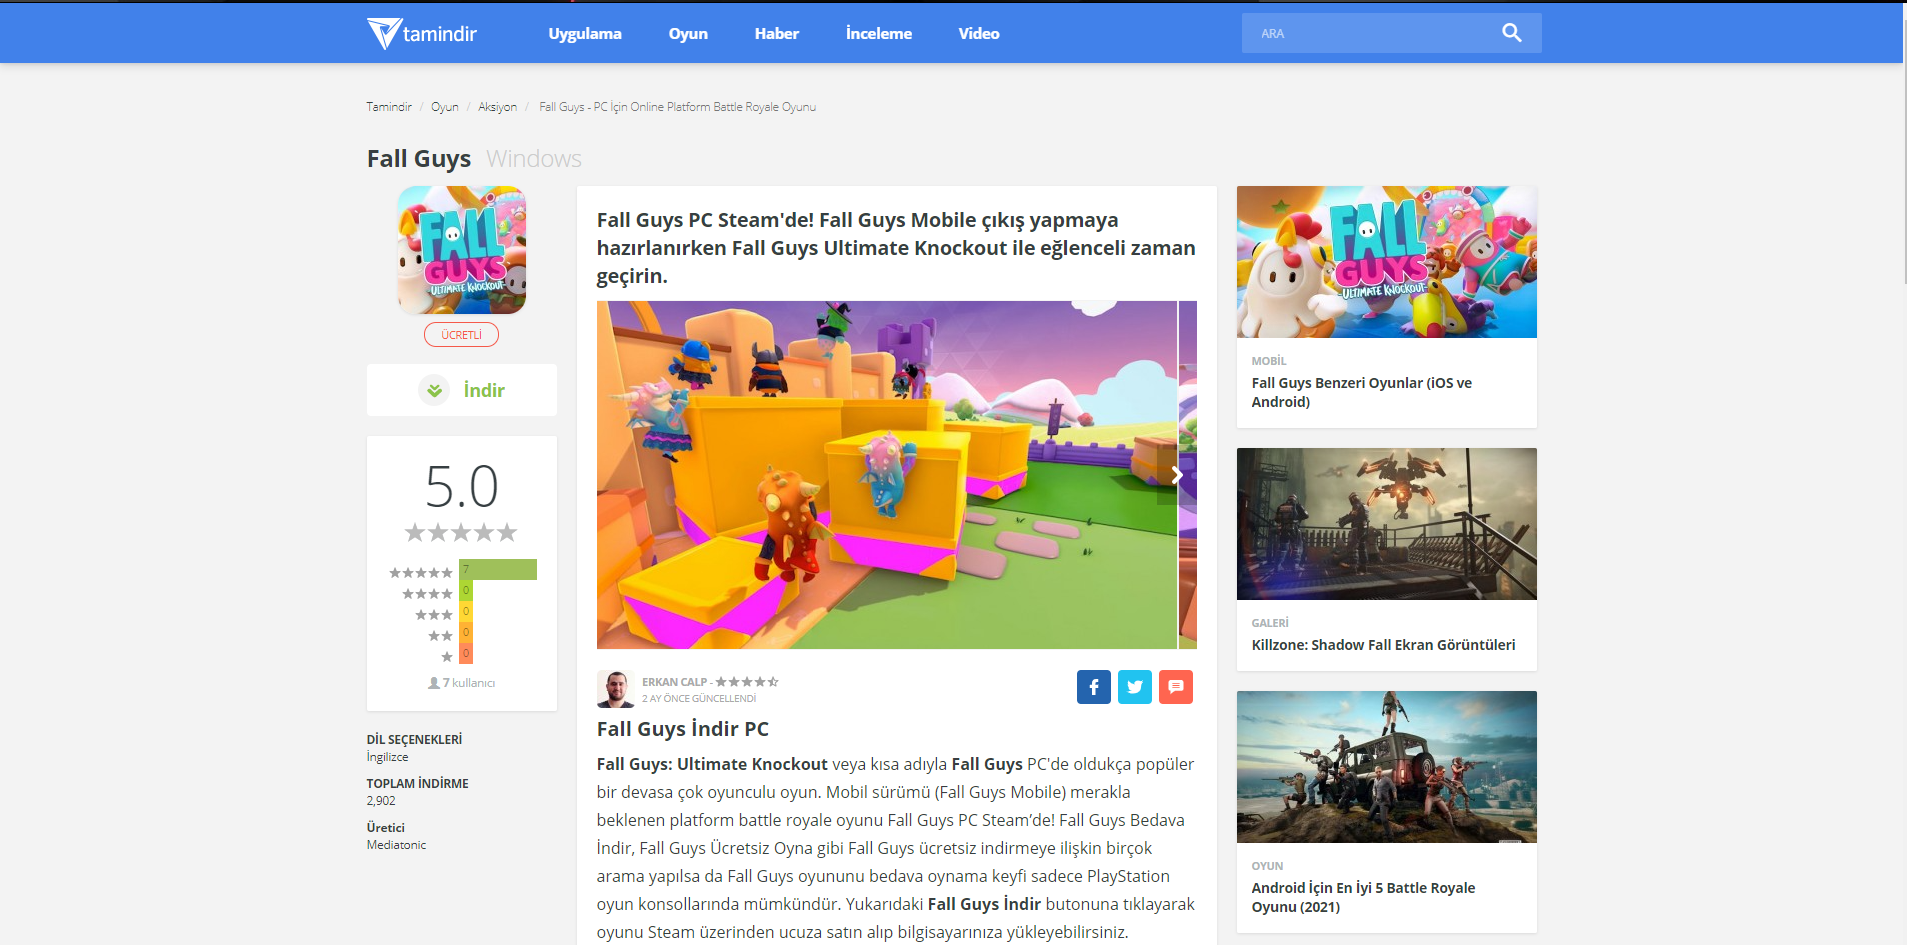Share on Facebook icon button
The height and width of the screenshot is (945, 1907).
(1094, 687)
